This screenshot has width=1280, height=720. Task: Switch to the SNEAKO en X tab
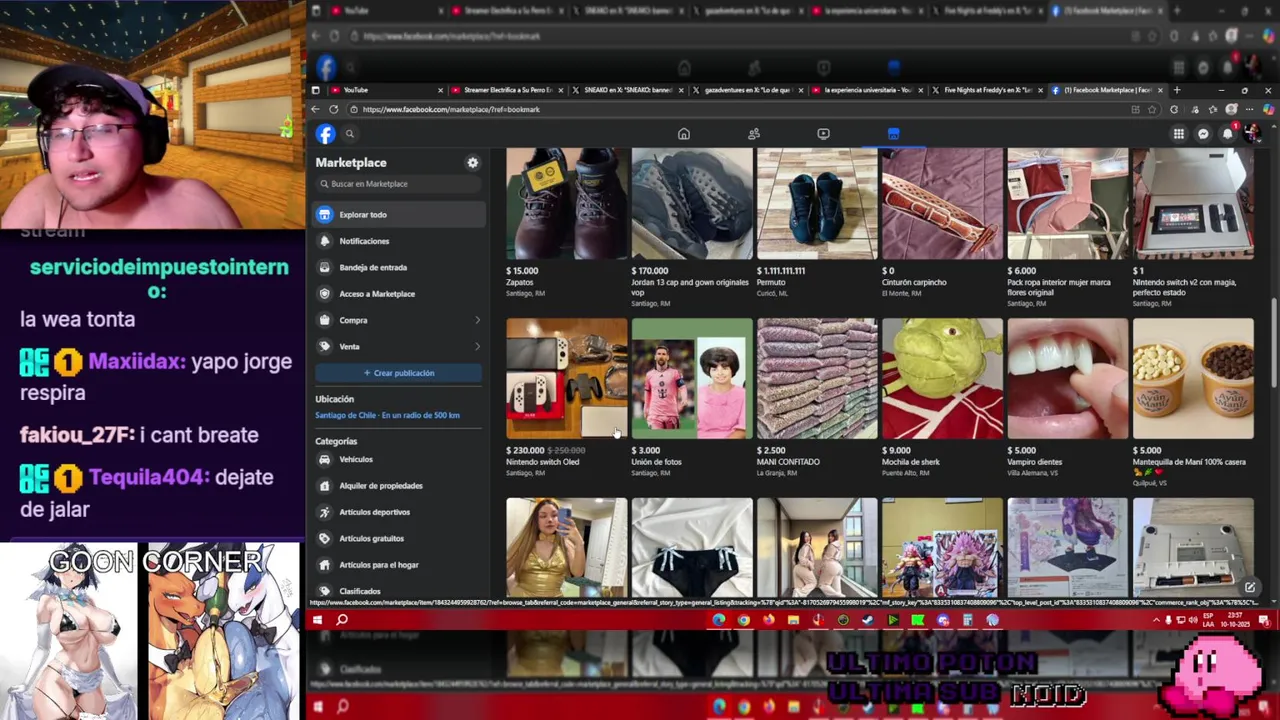[x=628, y=90]
